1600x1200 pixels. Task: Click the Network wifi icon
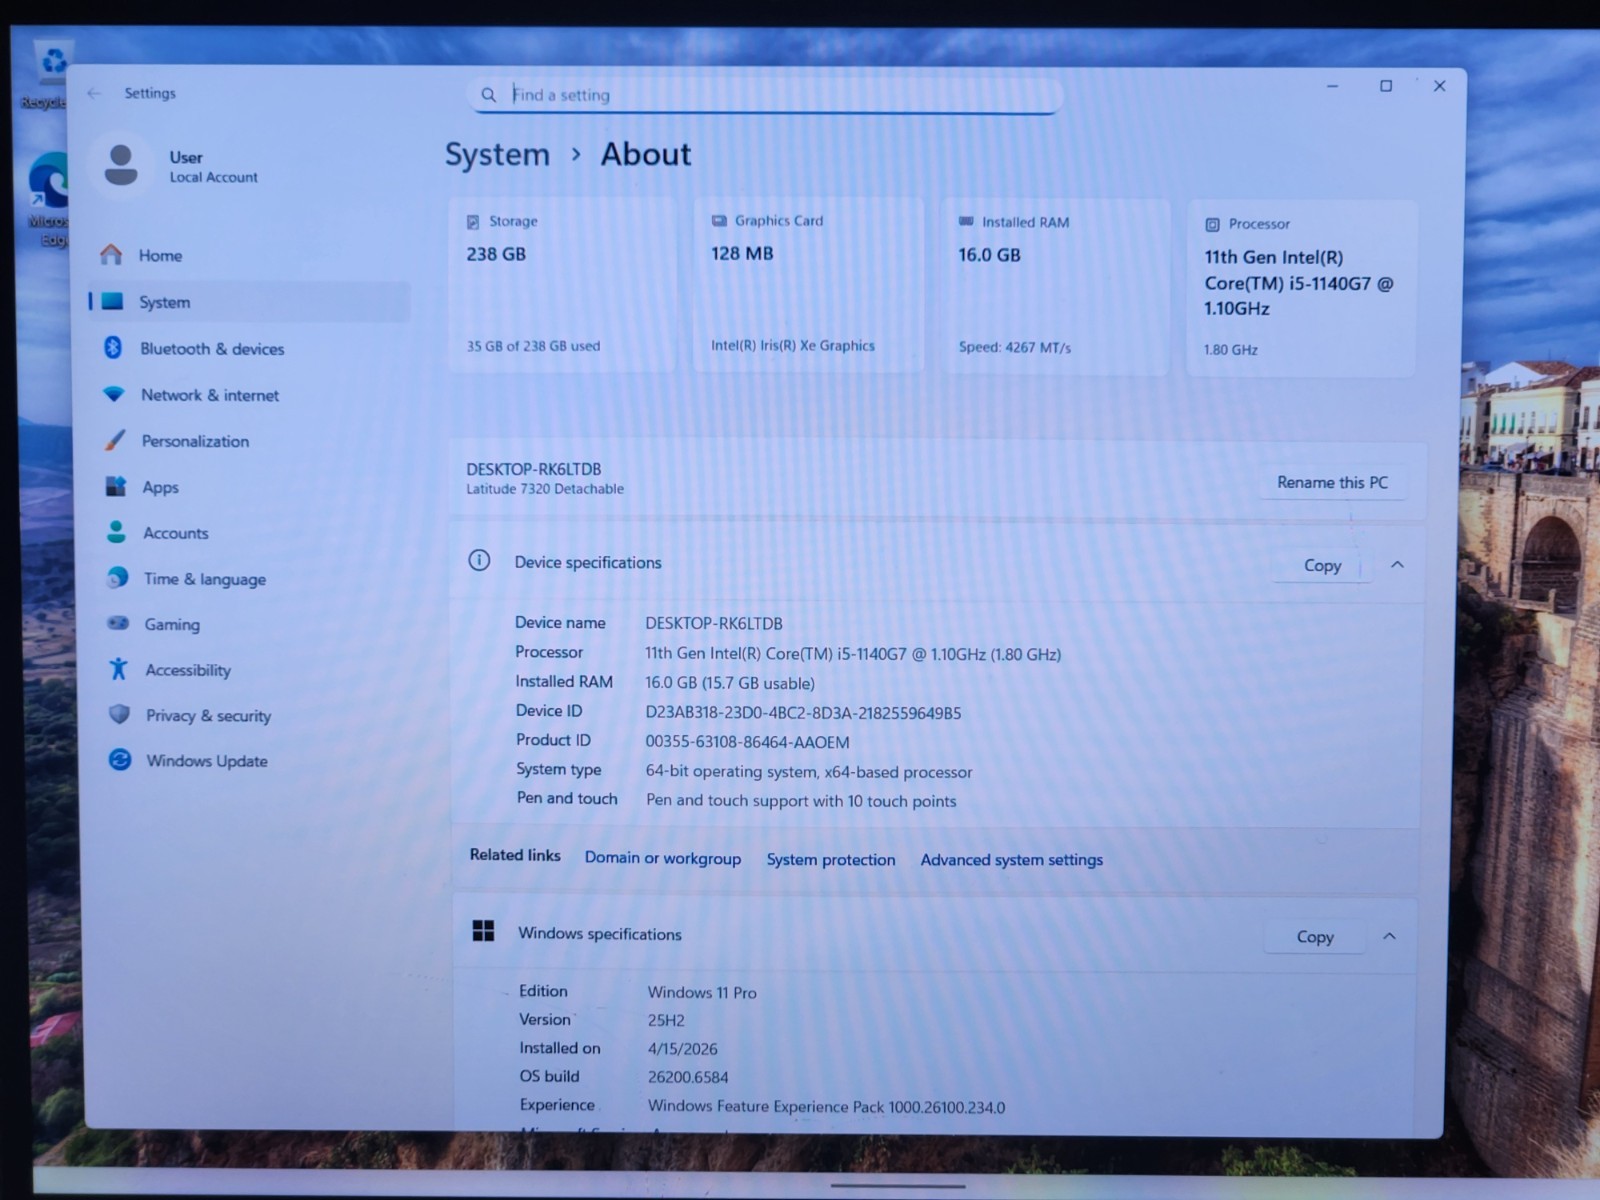(114, 394)
